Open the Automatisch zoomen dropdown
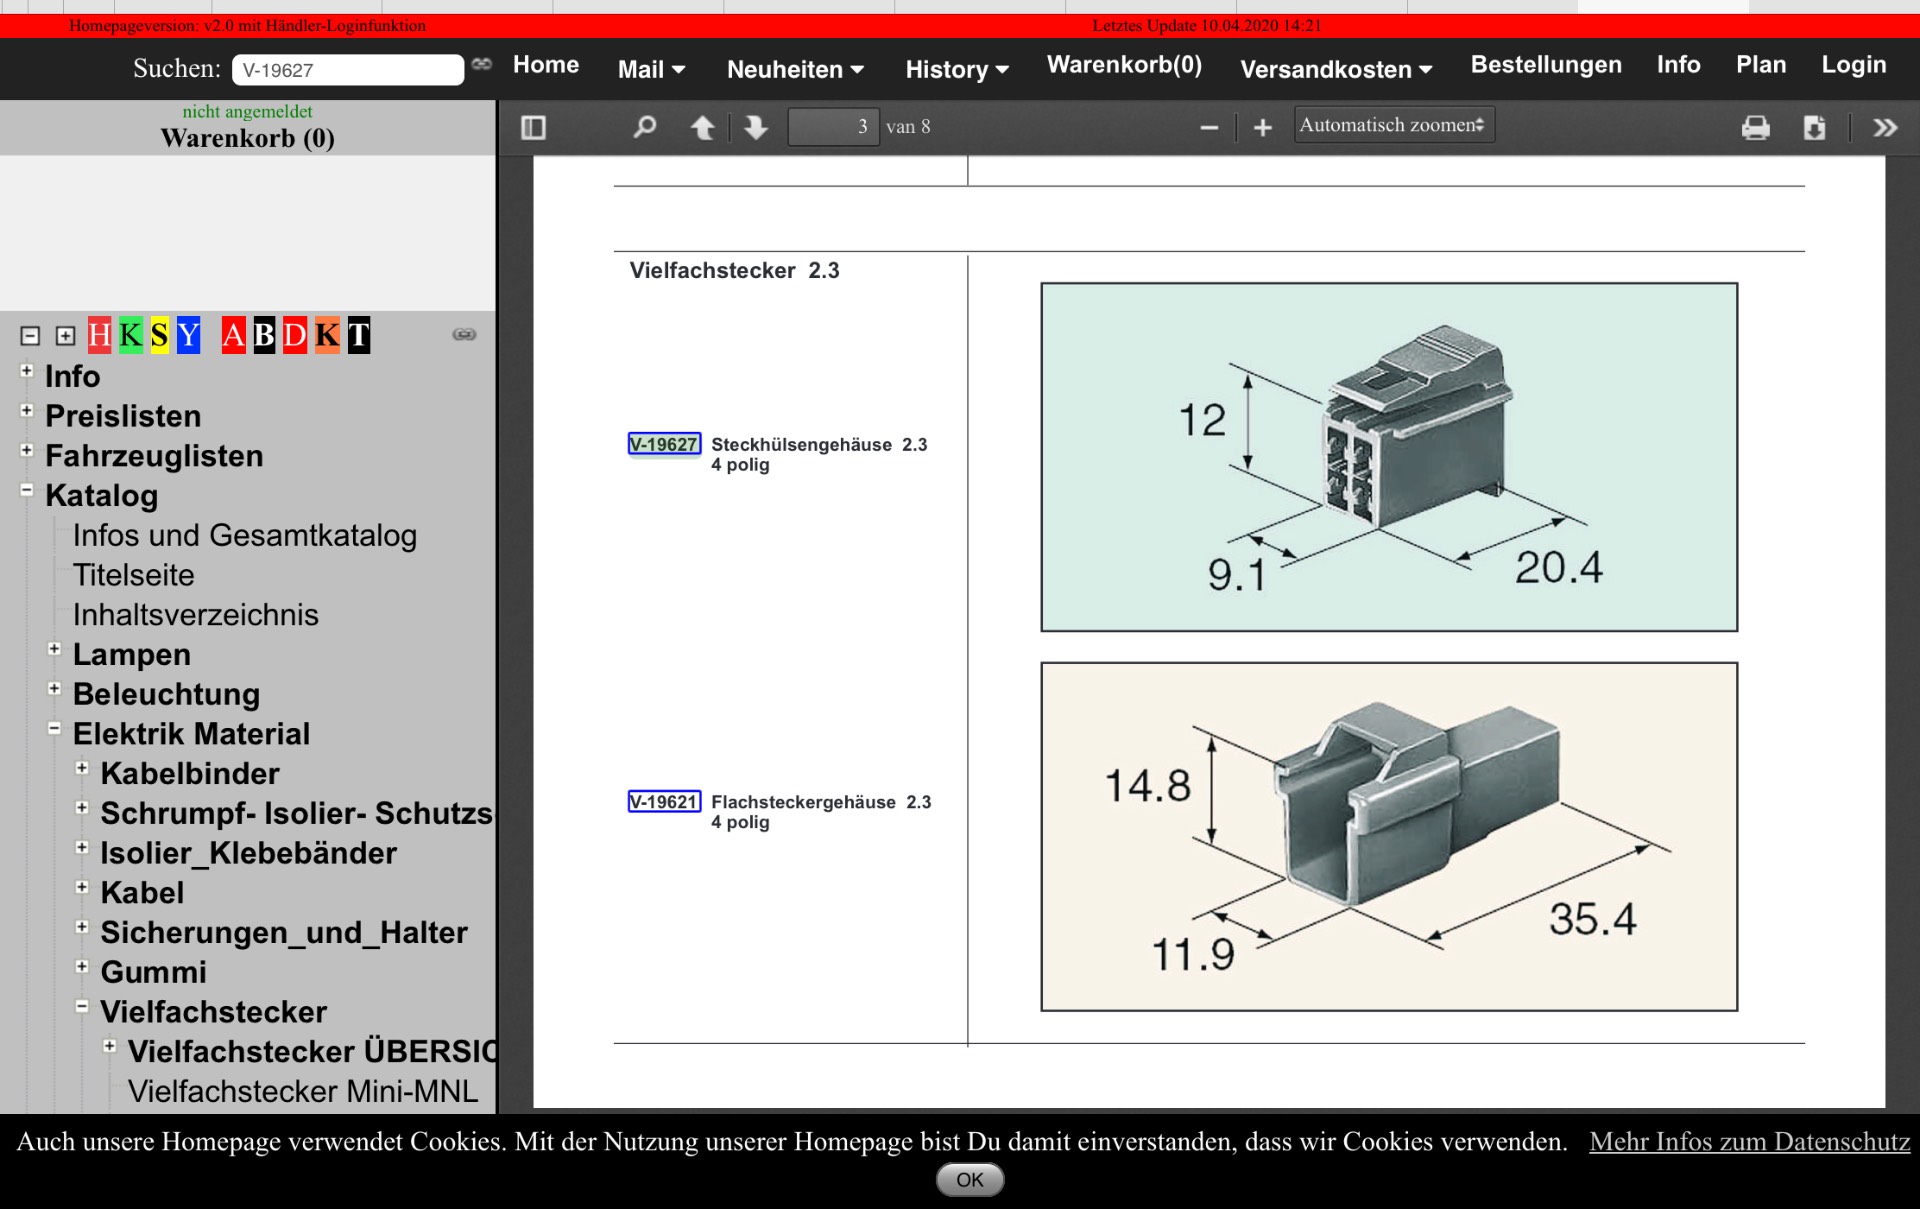The image size is (1920, 1209). [x=1393, y=125]
